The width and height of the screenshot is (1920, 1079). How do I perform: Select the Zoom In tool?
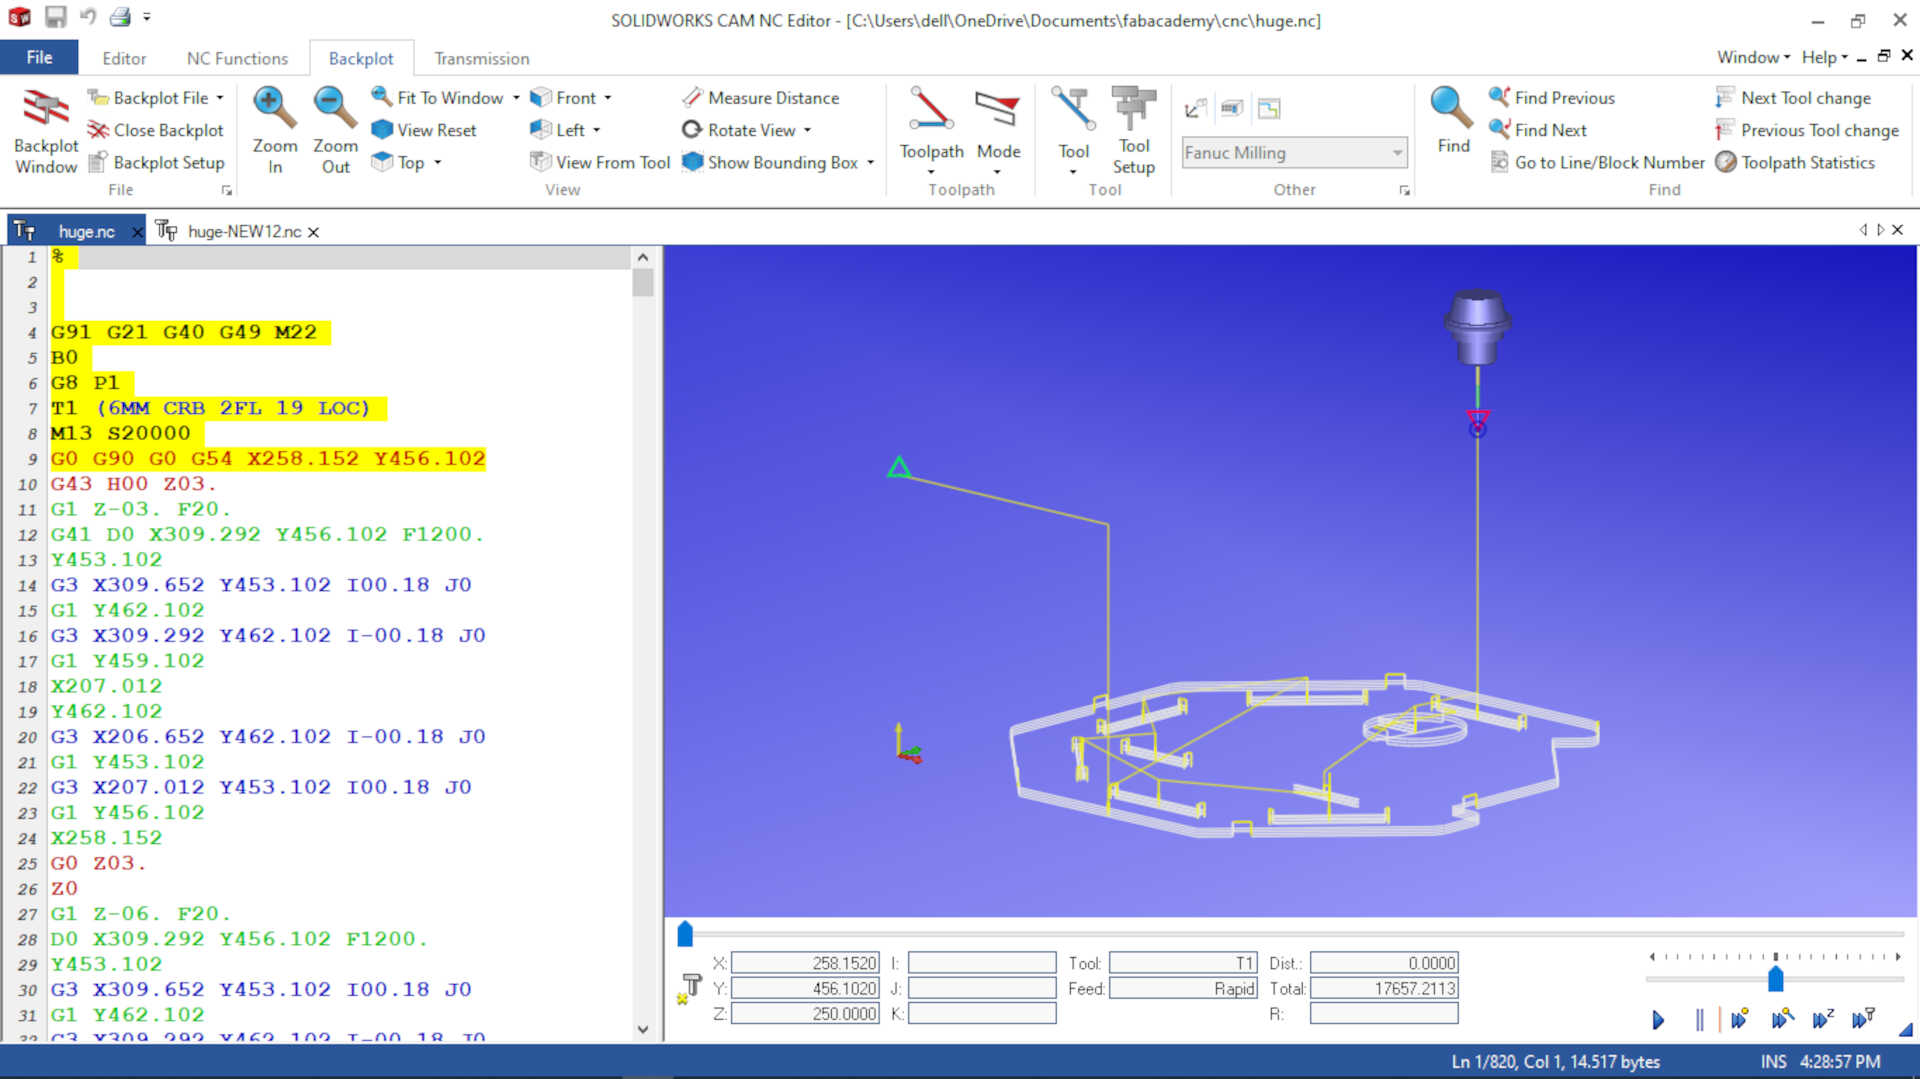click(x=274, y=128)
